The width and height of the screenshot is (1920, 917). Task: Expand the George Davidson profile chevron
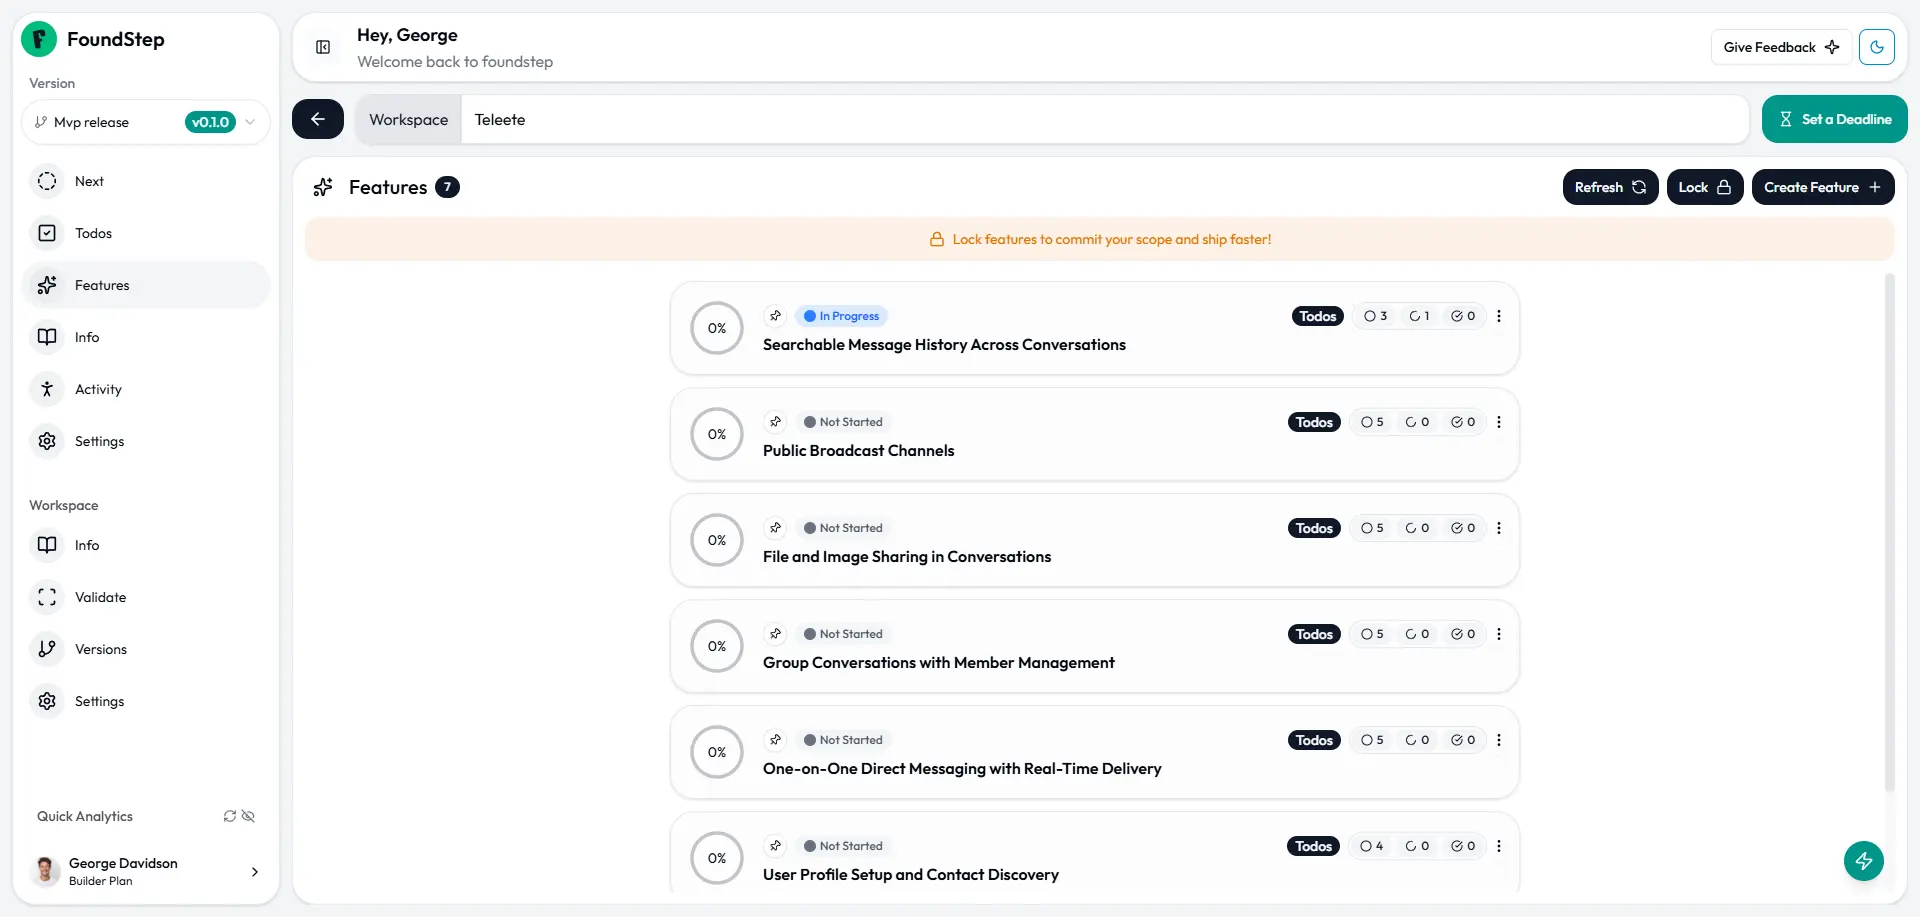coord(255,872)
